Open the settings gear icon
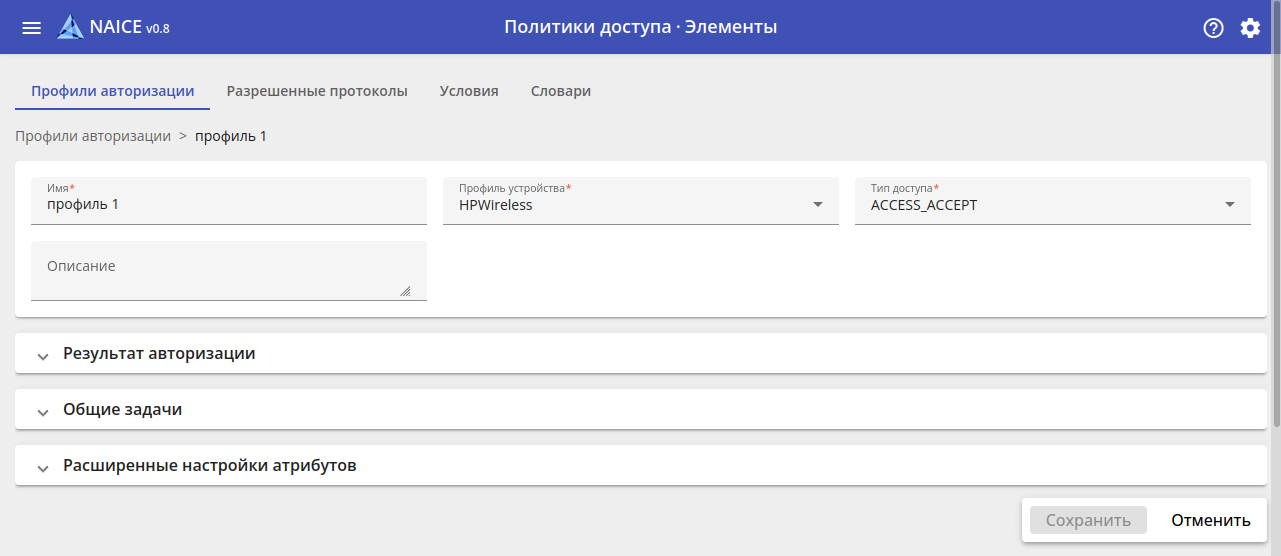This screenshot has height=556, width=1281. [1250, 28]
